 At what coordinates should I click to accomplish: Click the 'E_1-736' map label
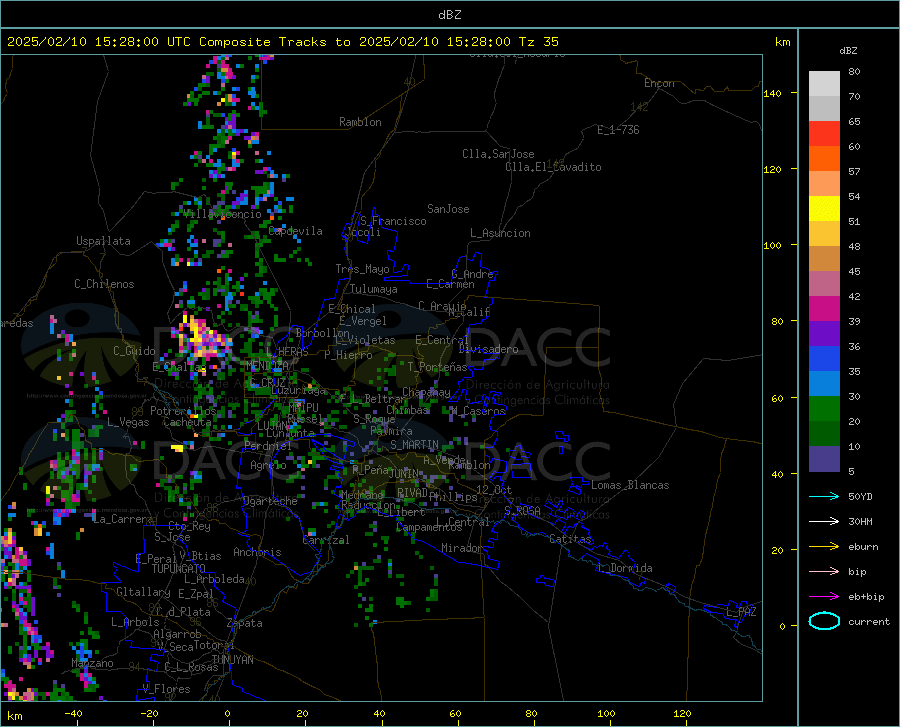618,130
